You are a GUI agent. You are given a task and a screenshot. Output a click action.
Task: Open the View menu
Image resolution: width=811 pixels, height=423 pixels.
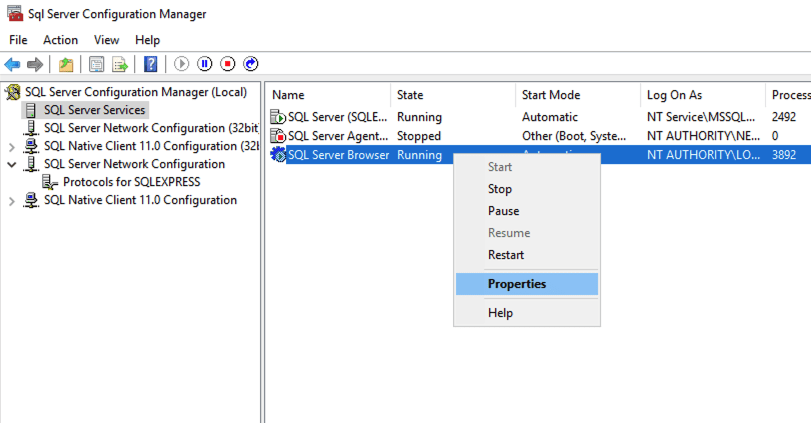[106, 40]
